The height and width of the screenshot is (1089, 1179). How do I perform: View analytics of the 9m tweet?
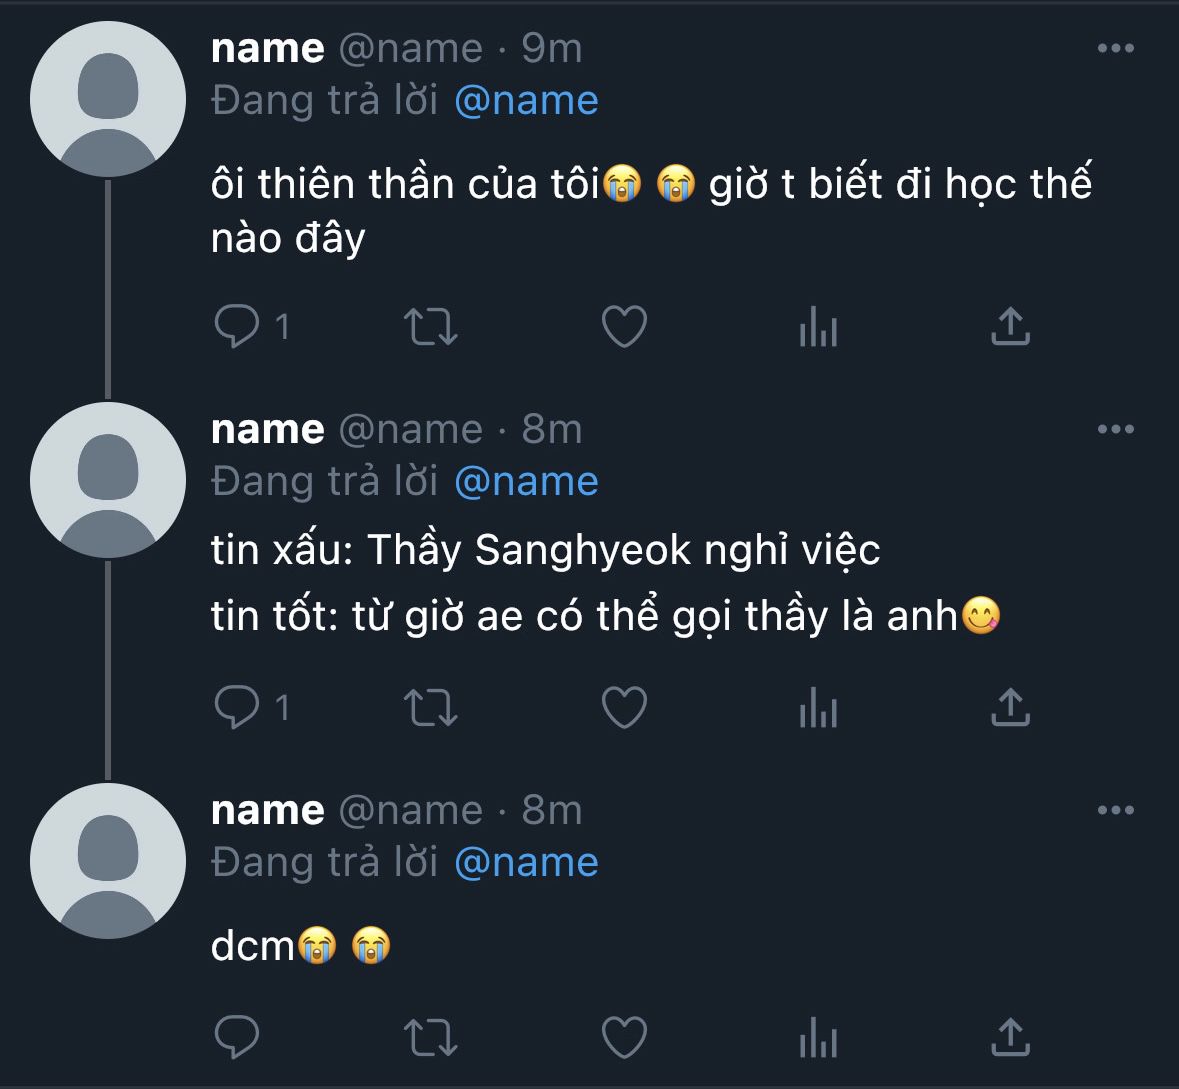817,326
